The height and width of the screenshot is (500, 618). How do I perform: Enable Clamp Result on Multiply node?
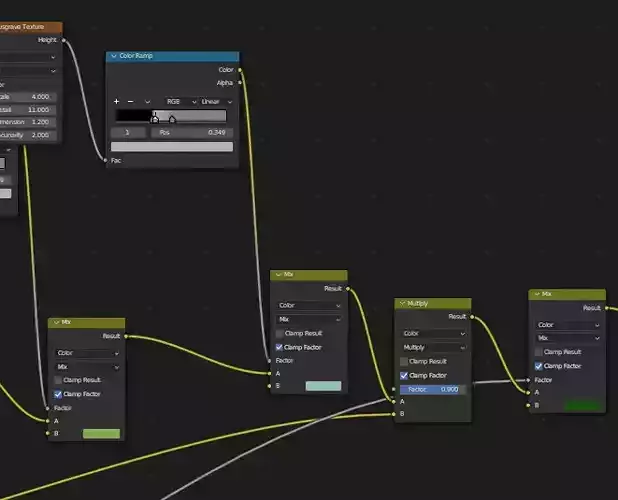[x=404, y=362]
